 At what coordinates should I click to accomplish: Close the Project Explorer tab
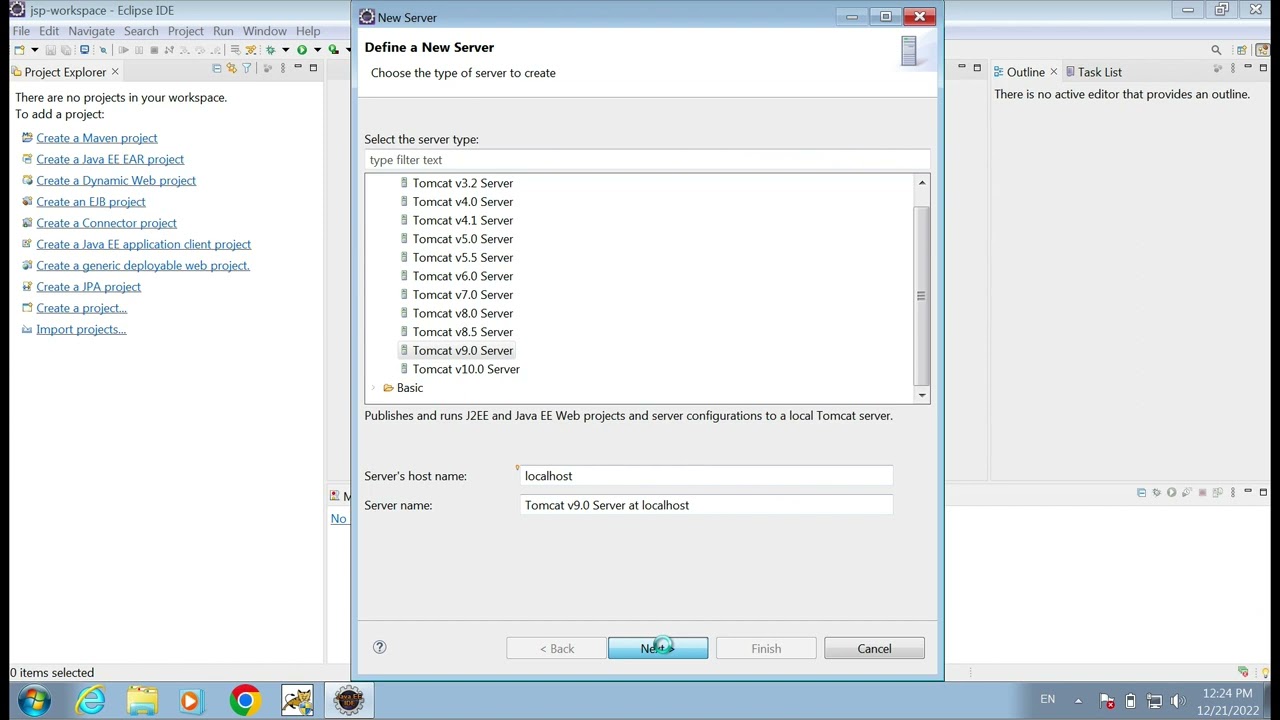pyautogui.click(x=115, y=72)
